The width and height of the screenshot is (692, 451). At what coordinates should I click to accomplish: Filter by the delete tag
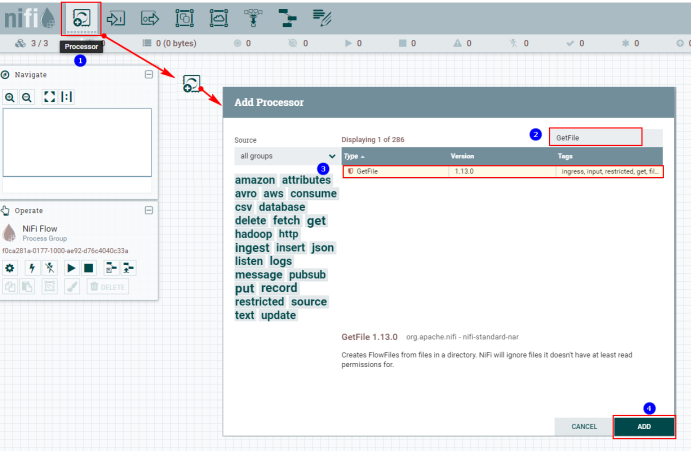pos(251,221)
